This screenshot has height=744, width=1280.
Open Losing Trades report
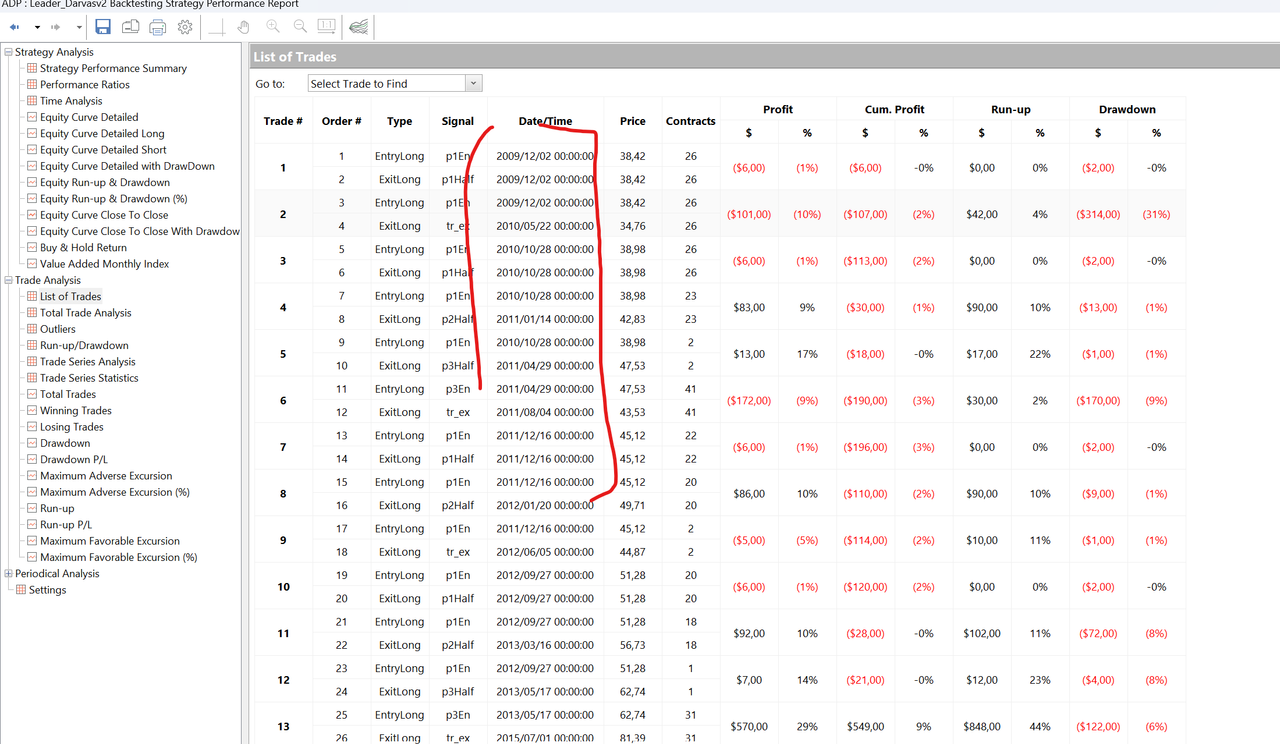pos(72,427)
